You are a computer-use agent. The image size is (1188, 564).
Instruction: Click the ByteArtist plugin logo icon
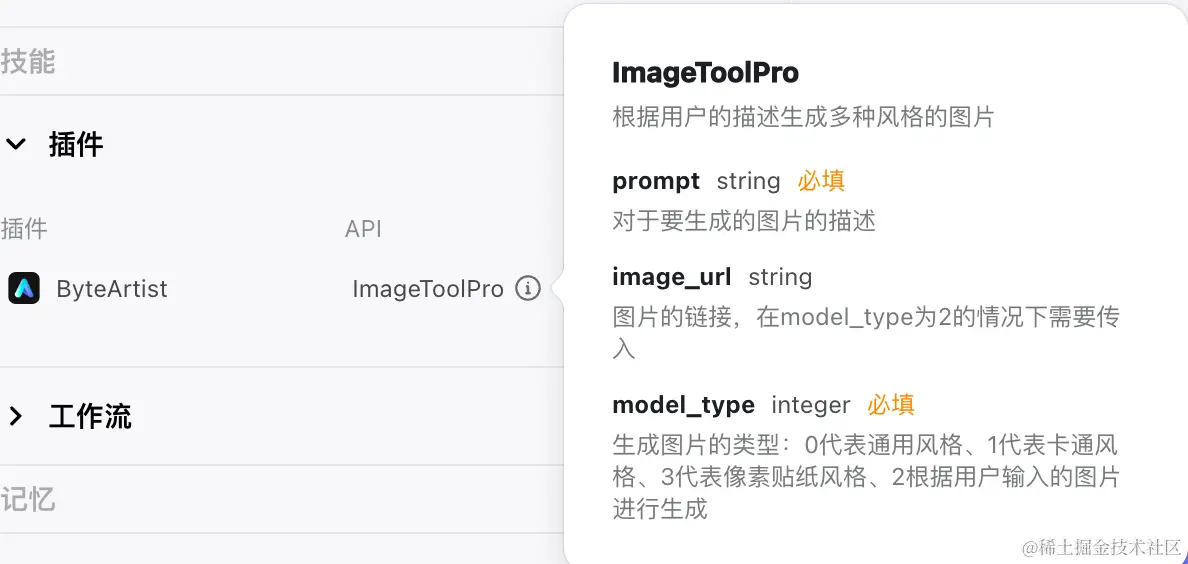(24, 289)
